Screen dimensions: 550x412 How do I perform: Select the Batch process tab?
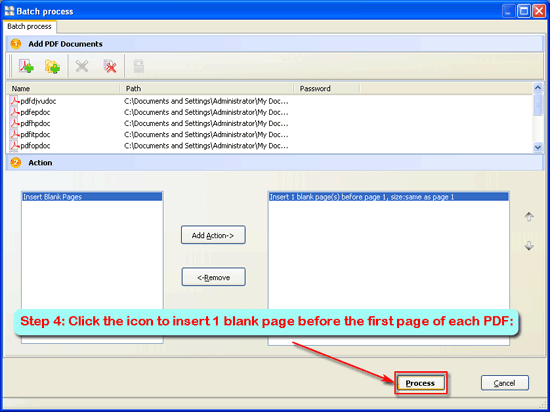29,27
